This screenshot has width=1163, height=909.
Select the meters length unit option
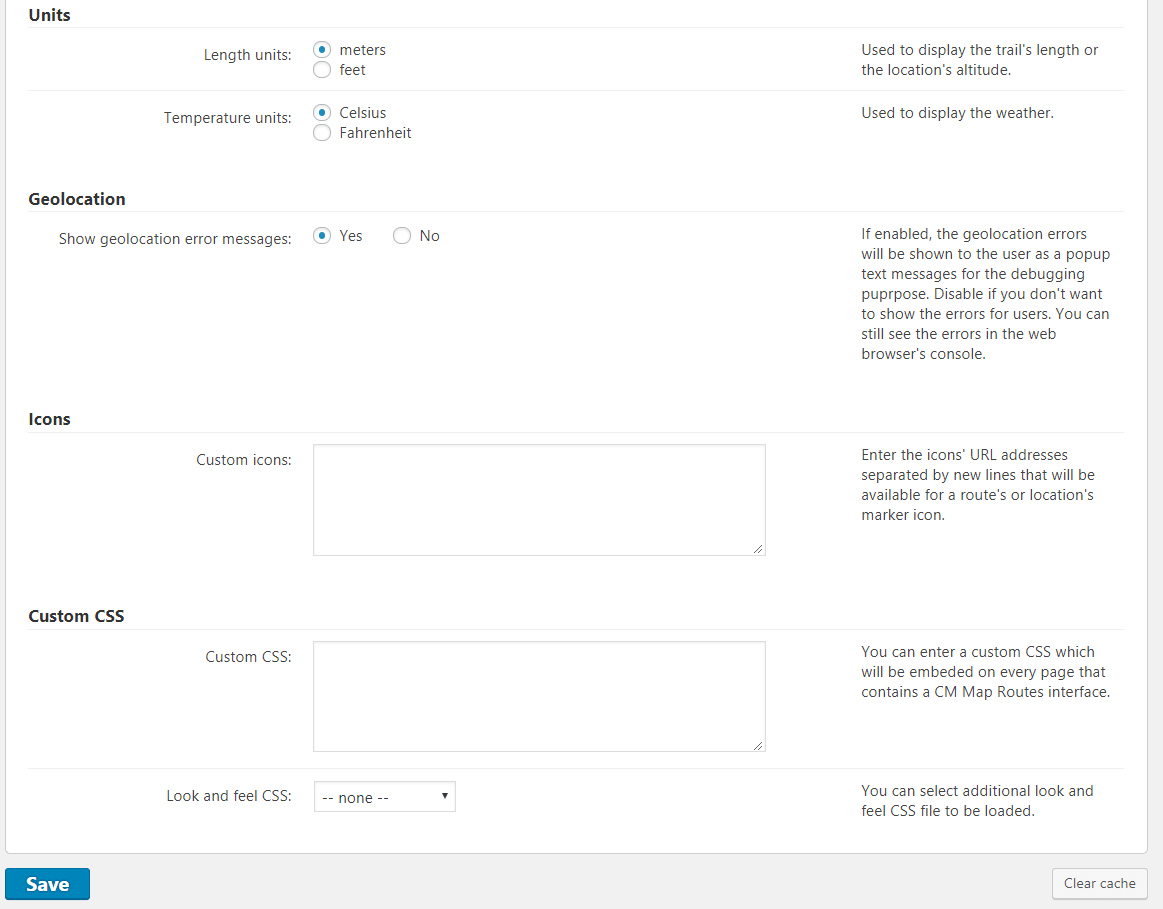point(322,50)
